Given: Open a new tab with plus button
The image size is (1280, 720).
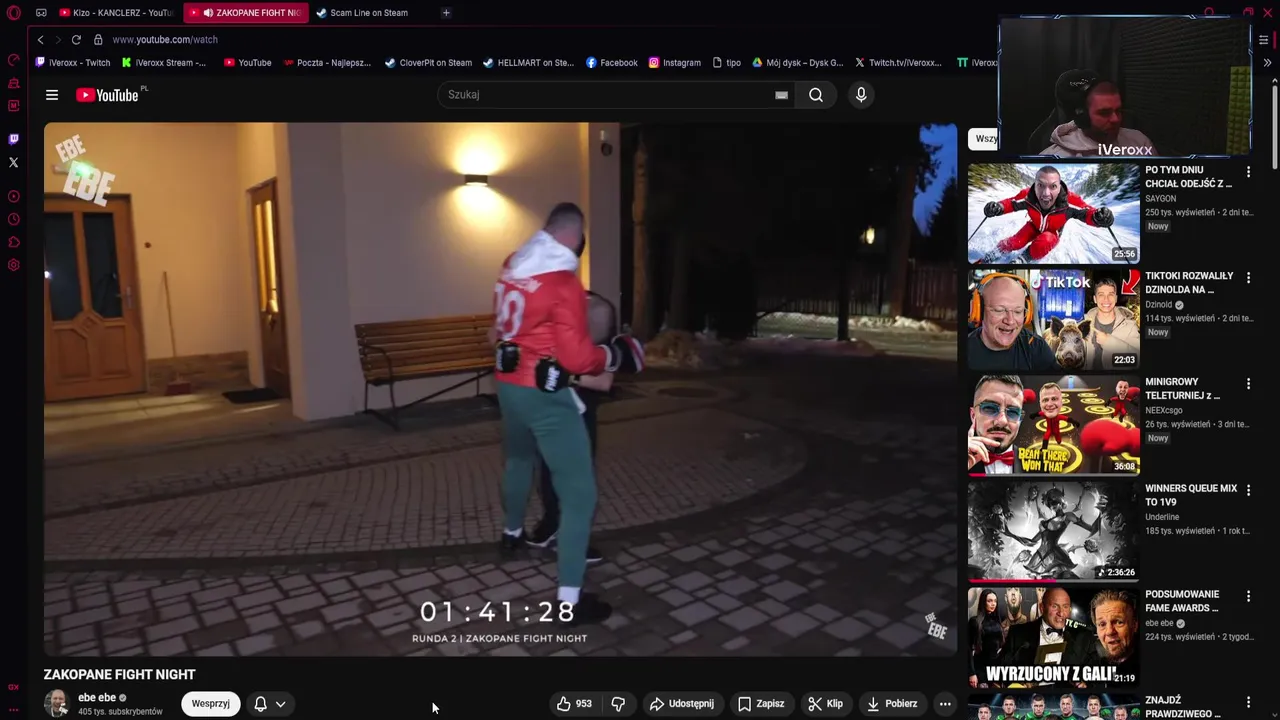Looking at the screenshot, I should (446, 13).
